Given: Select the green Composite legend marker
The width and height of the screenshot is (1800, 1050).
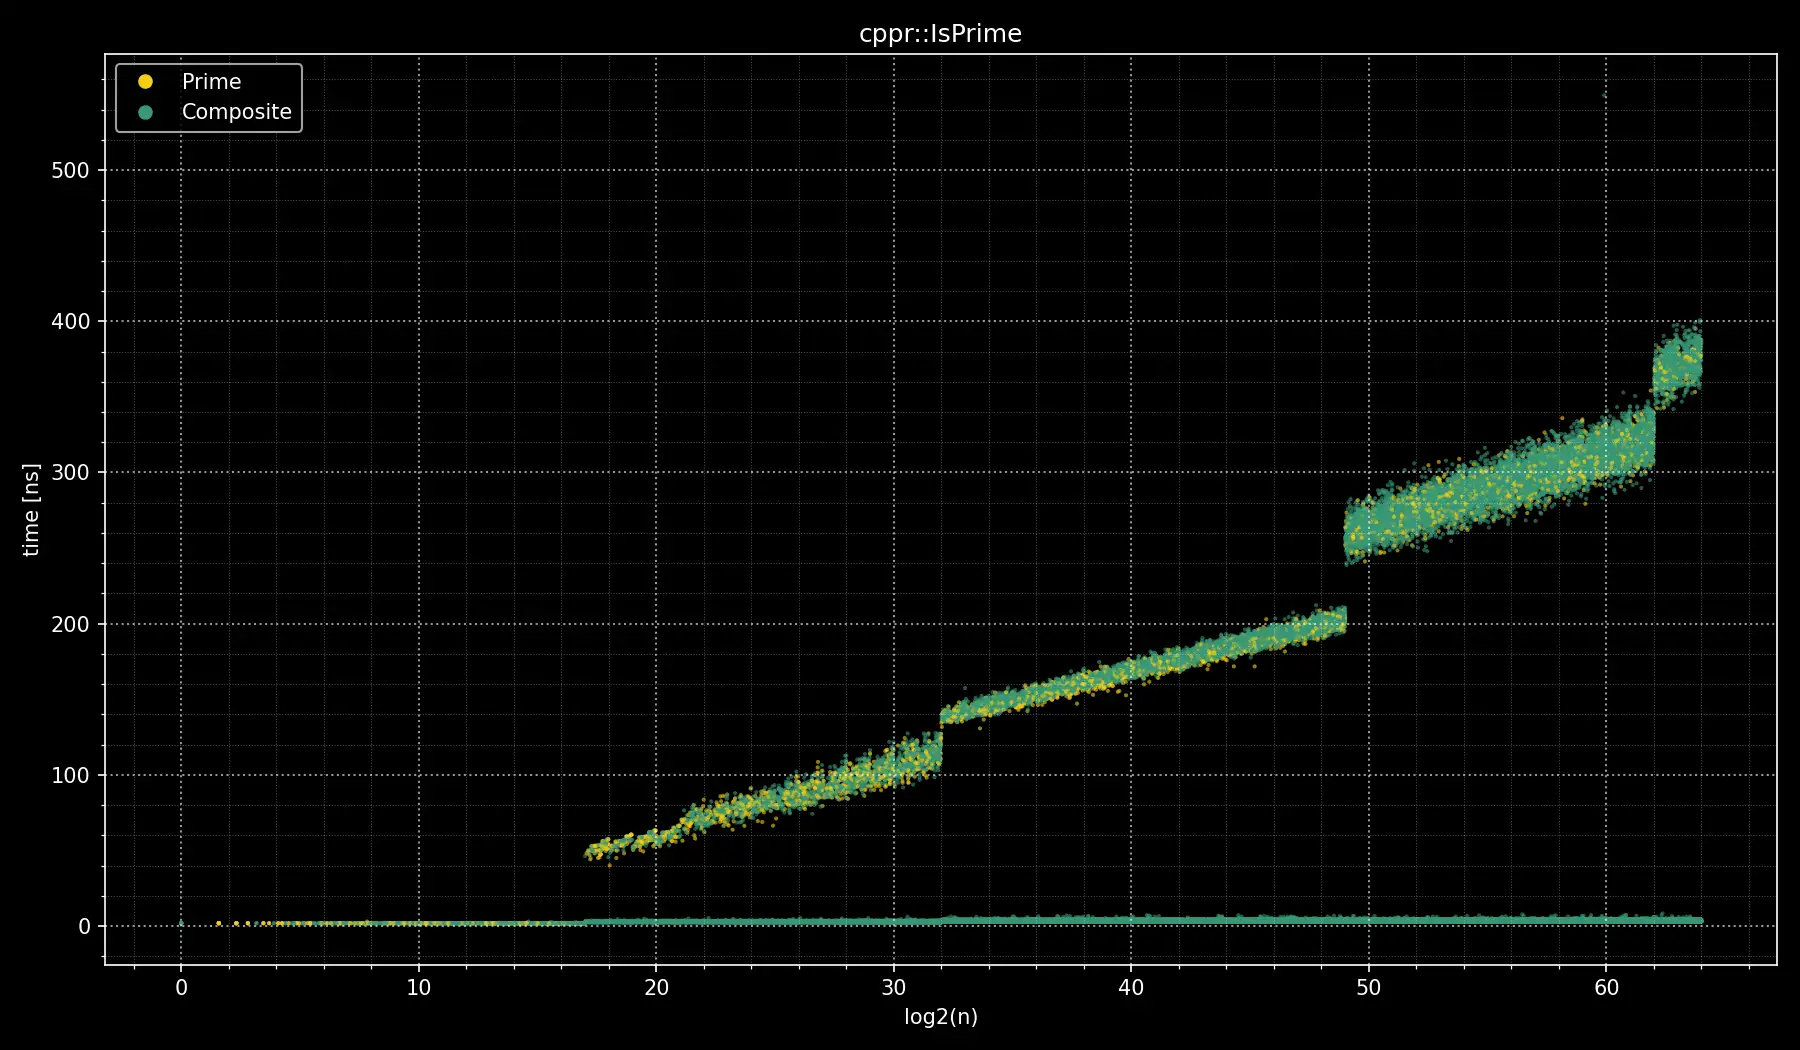Looking at the screenshot, I should point(145,112).
